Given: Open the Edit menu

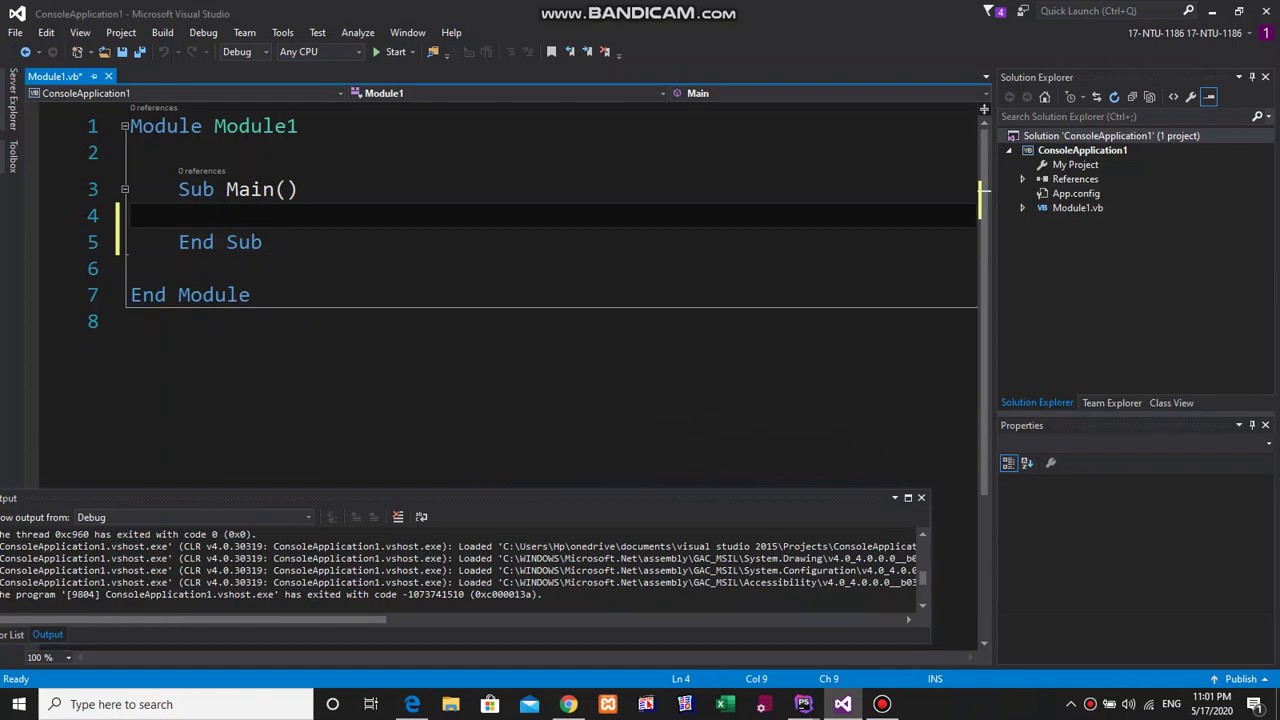Looking at the screenshot, I should 46,32.
